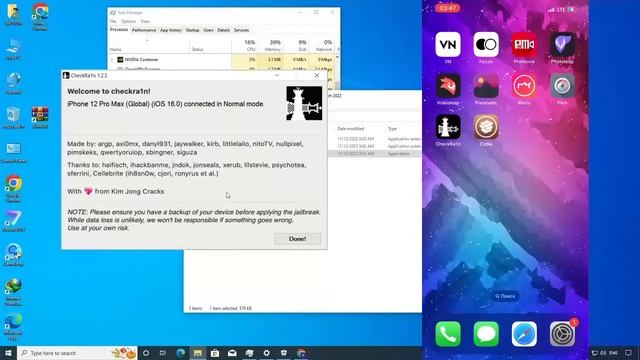
Task: Open Settings gear from the taskbar
Action: (x=267, y=353)
